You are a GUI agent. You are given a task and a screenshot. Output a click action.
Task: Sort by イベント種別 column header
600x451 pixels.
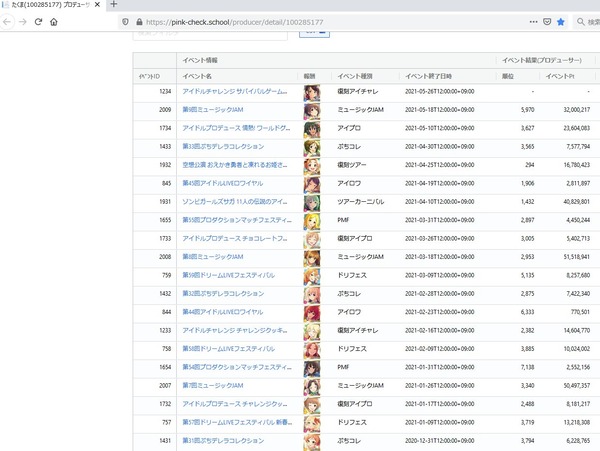coord(355,77)
